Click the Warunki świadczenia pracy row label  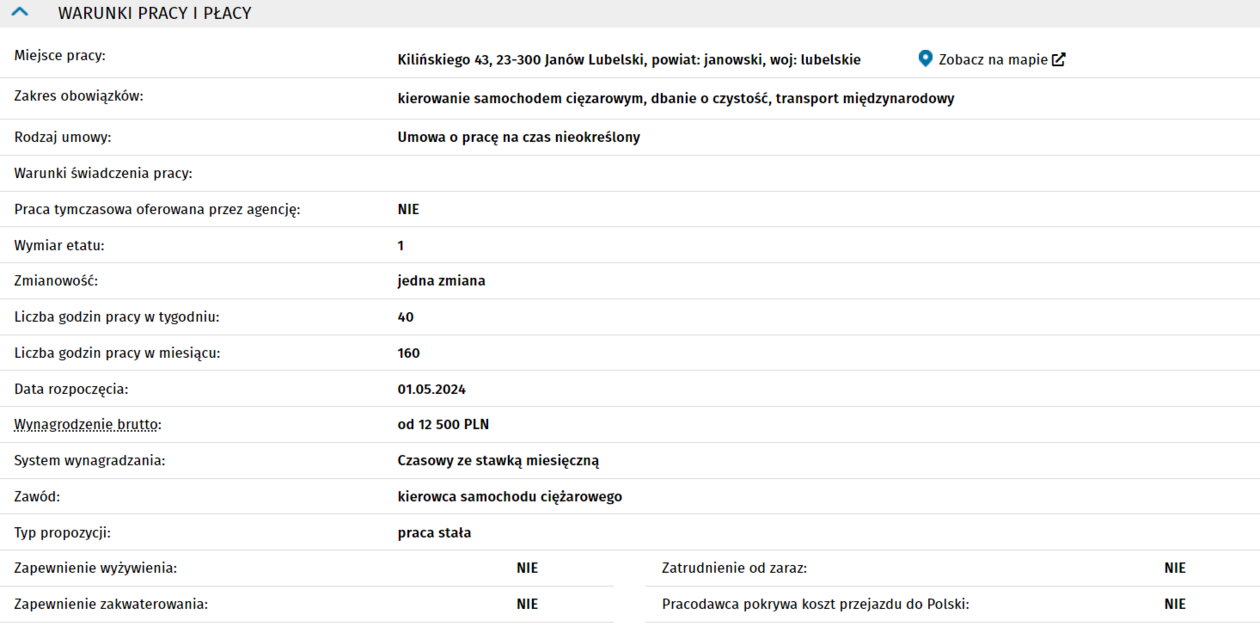[x=103, y=173]
